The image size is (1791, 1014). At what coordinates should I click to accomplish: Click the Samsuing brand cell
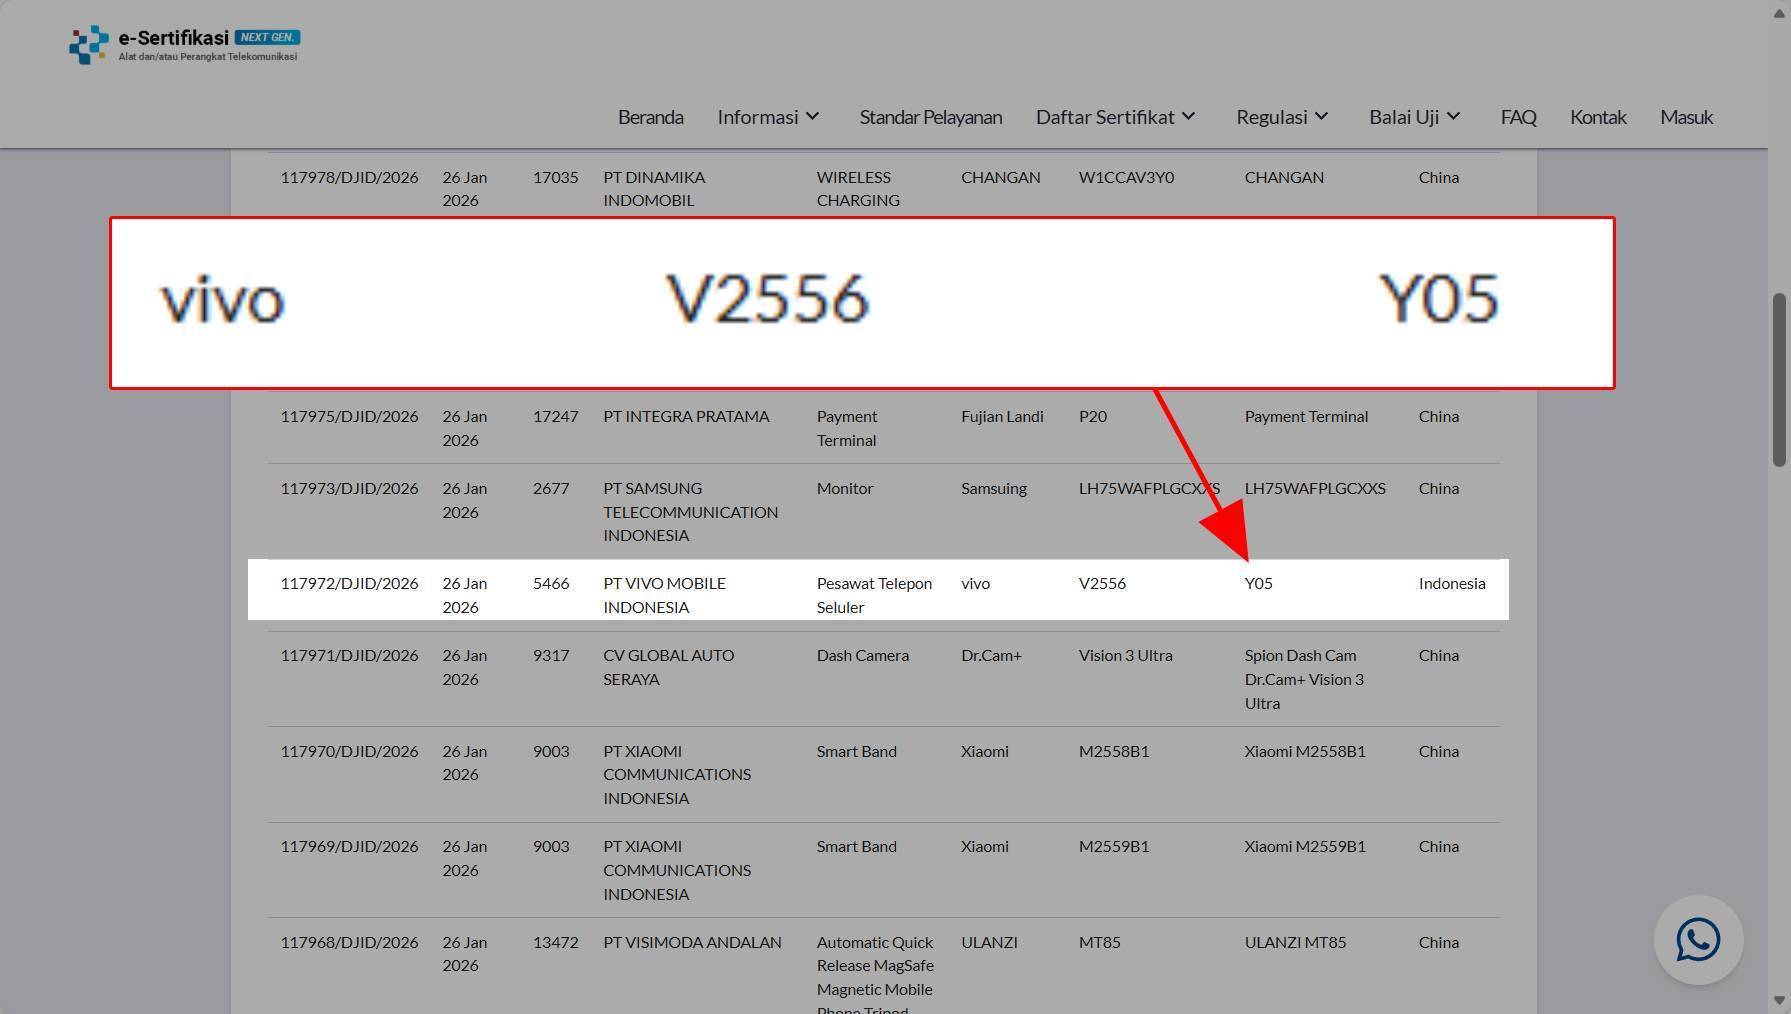(993, 488)
